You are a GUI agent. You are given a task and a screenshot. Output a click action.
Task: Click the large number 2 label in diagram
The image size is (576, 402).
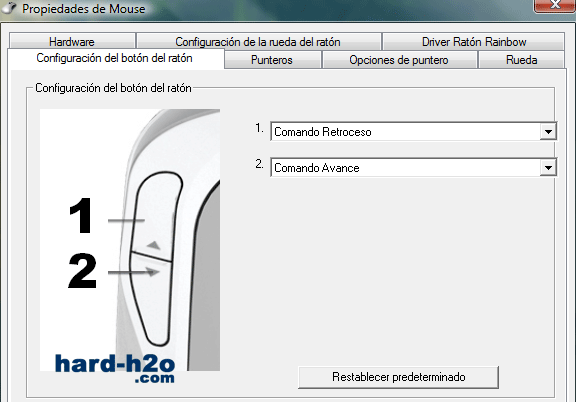(x=82, y=270)
